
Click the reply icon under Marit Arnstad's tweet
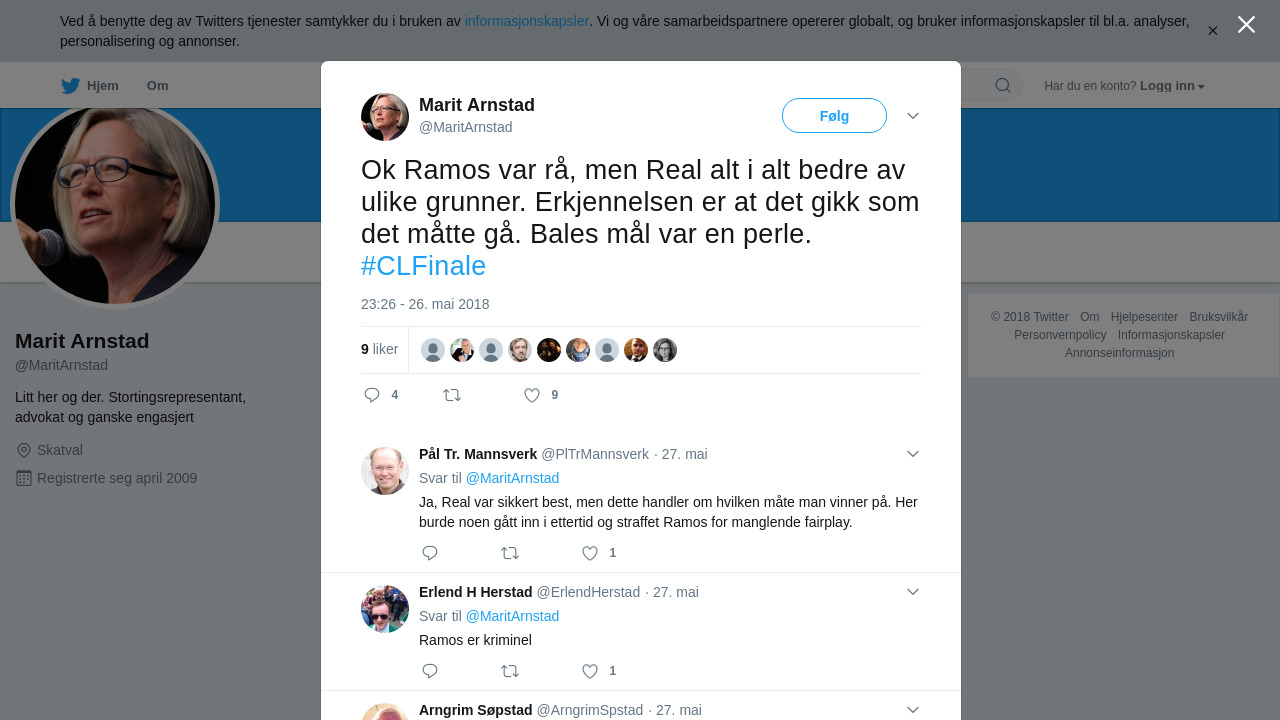coord(372,395)
